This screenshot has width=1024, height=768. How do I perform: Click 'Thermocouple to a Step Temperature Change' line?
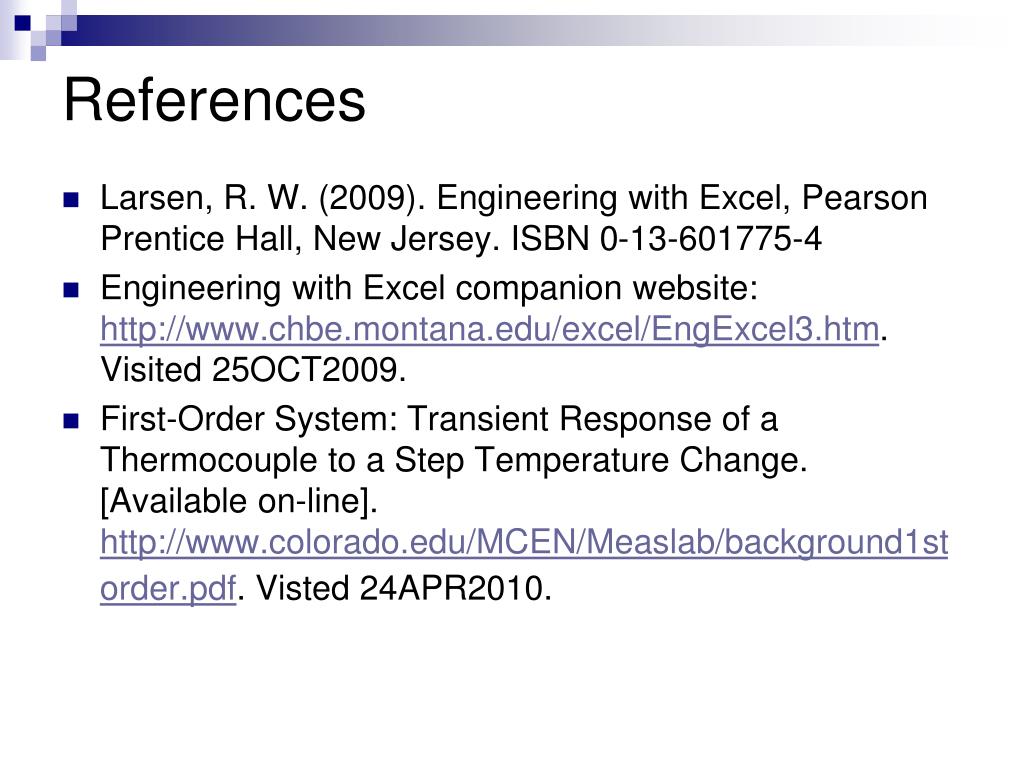click(x=454, y=460)
